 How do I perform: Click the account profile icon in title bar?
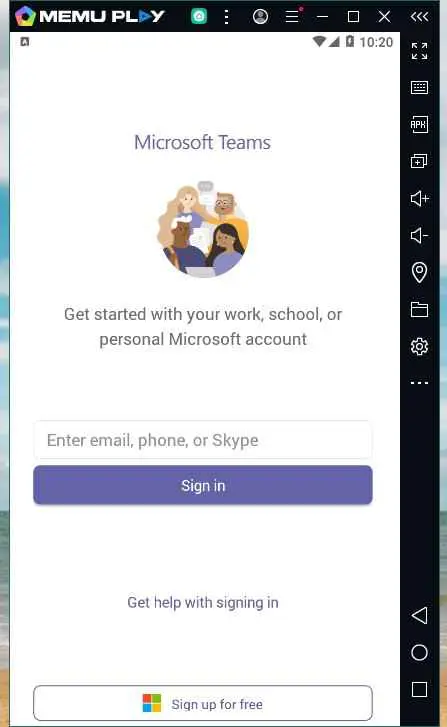coord(261,17)
